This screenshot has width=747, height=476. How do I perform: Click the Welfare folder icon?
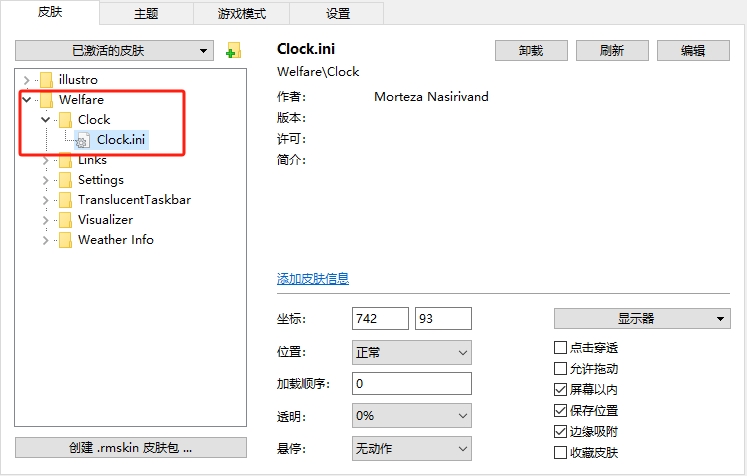point(45,100)
